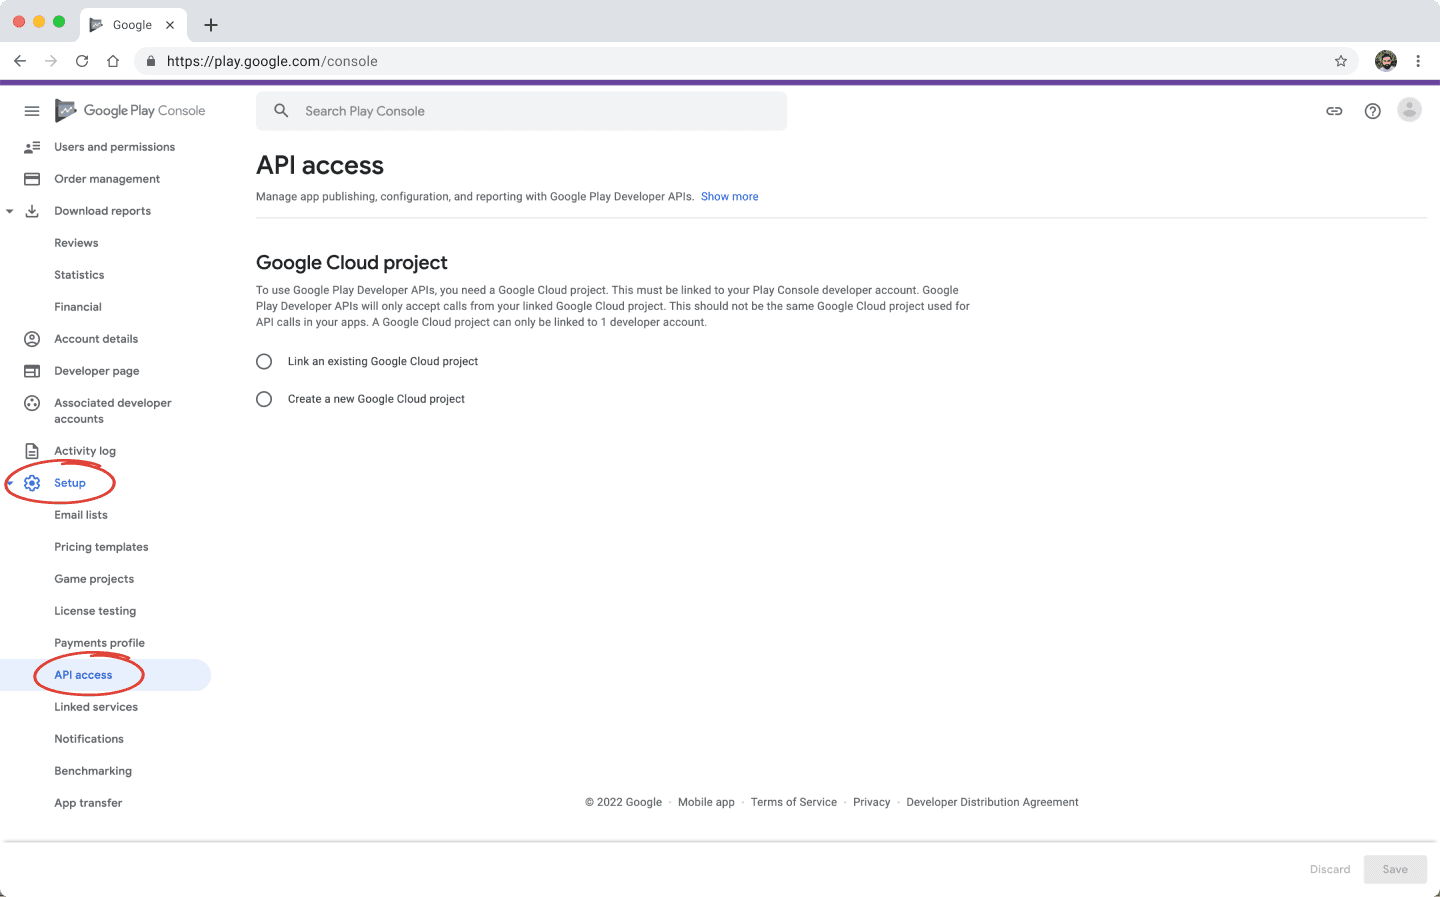Click the Download reports download icon
The width and height of the screenshot is (1440, 897).
click(32, 211)
